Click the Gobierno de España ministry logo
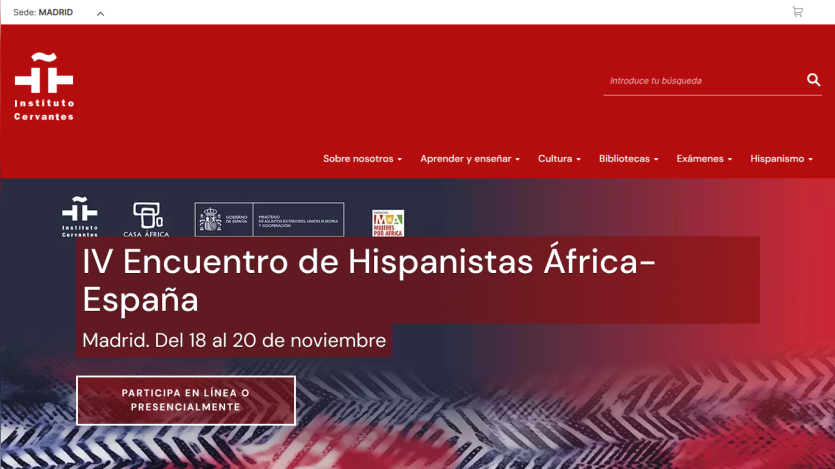Image resolution: width=835 pixels, height=469 pixels. click(269, 219)
